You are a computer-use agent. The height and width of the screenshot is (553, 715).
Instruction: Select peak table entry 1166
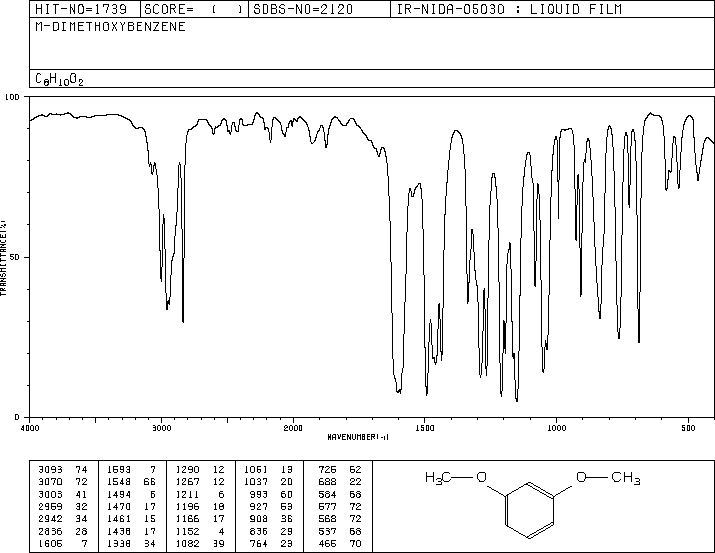pos(187,519)
